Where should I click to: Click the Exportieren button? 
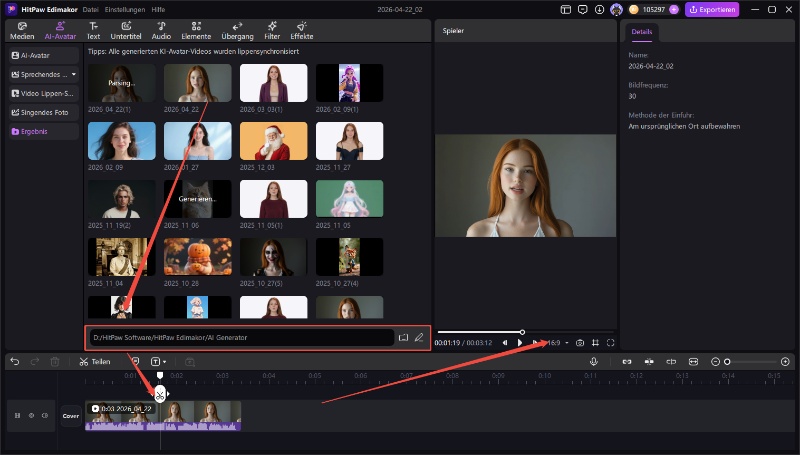tap(712, 9)
